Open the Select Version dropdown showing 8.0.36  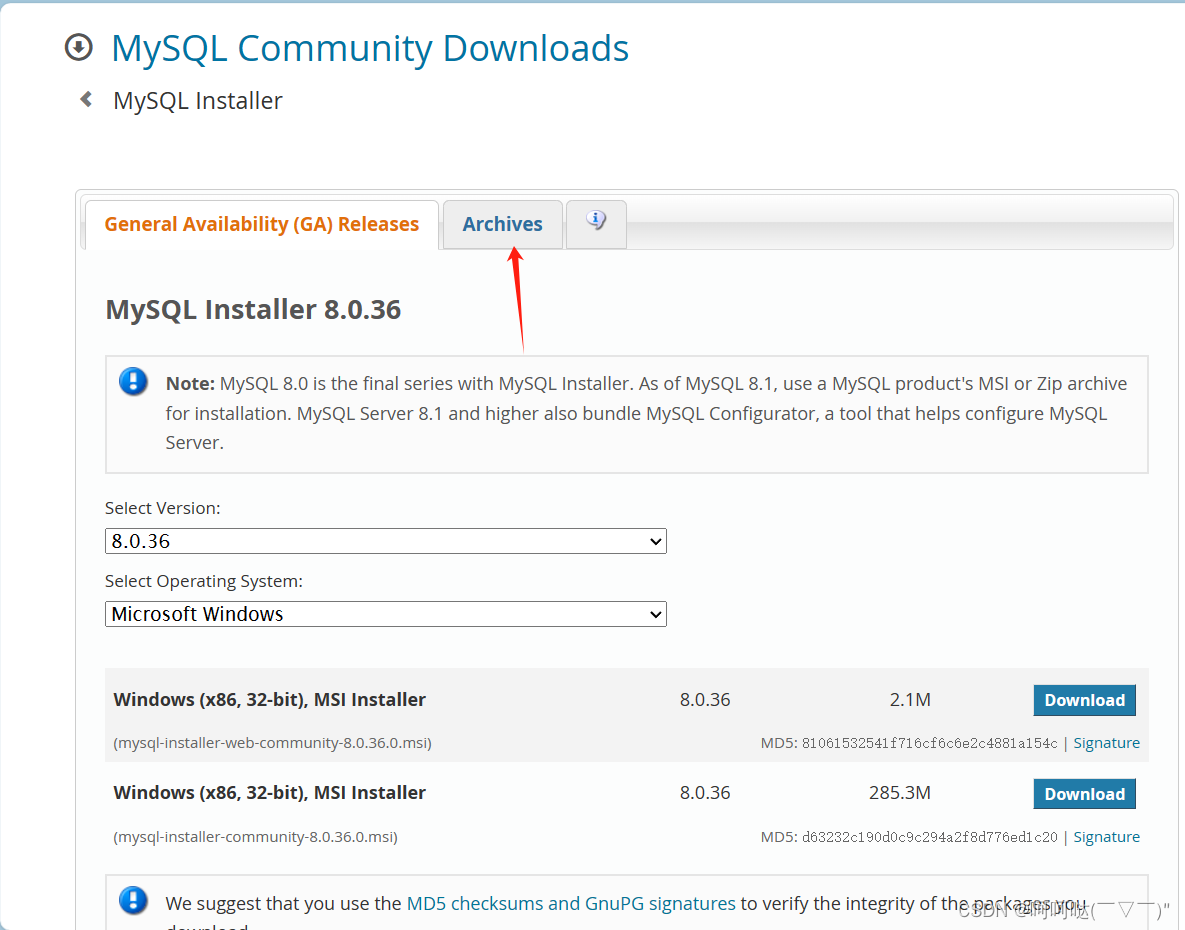pyautogui.click(x=385, y=541)
